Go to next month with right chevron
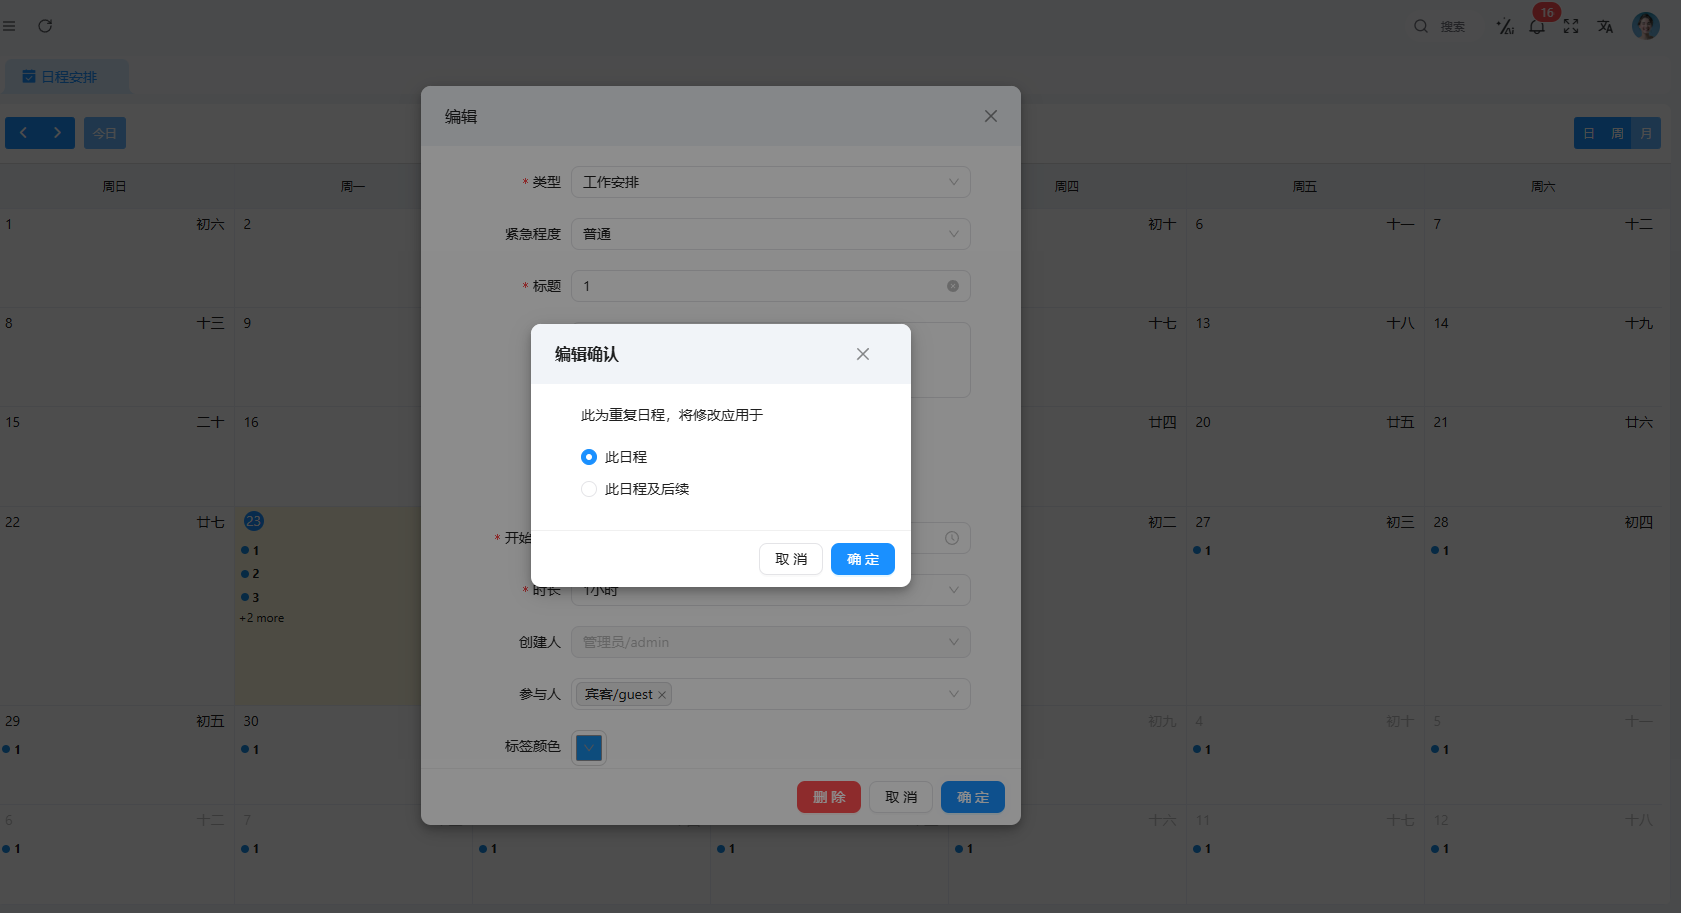The width and height of the screenshot is (1681, 913). point(57,133)
